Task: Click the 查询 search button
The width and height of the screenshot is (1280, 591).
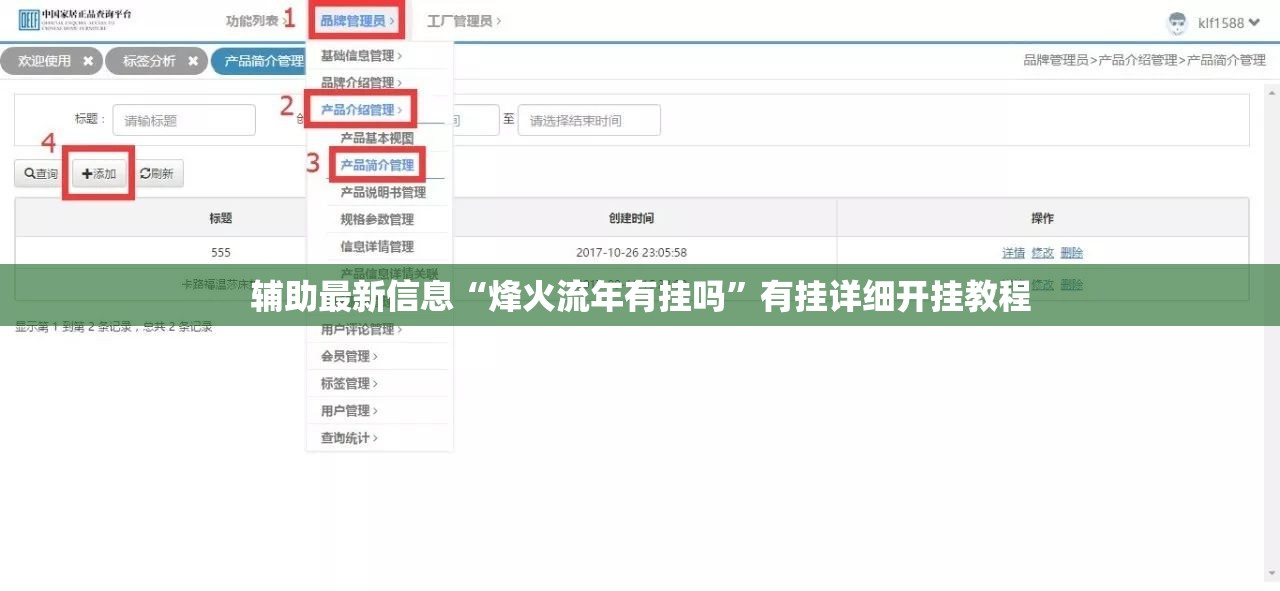Action: tap(41, 173)
